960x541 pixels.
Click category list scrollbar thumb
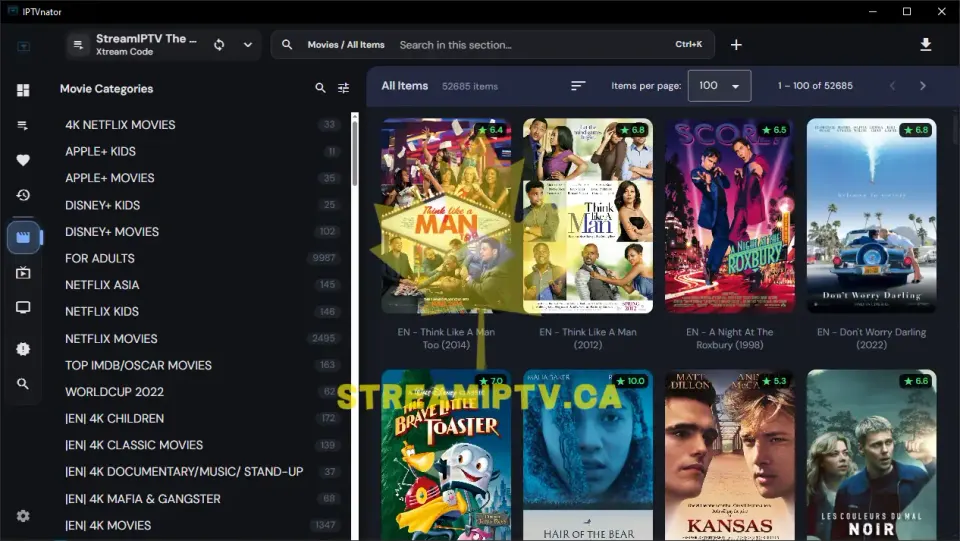point(354,153)
